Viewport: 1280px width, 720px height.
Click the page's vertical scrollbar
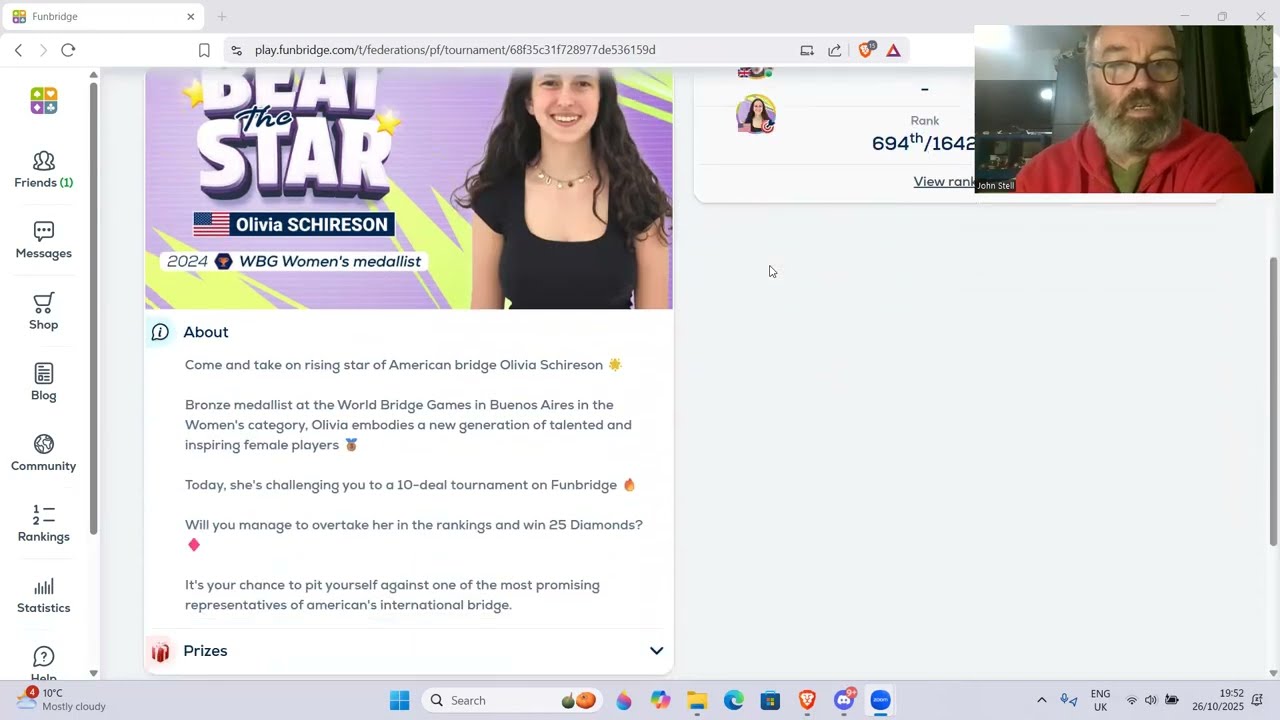1273,401
